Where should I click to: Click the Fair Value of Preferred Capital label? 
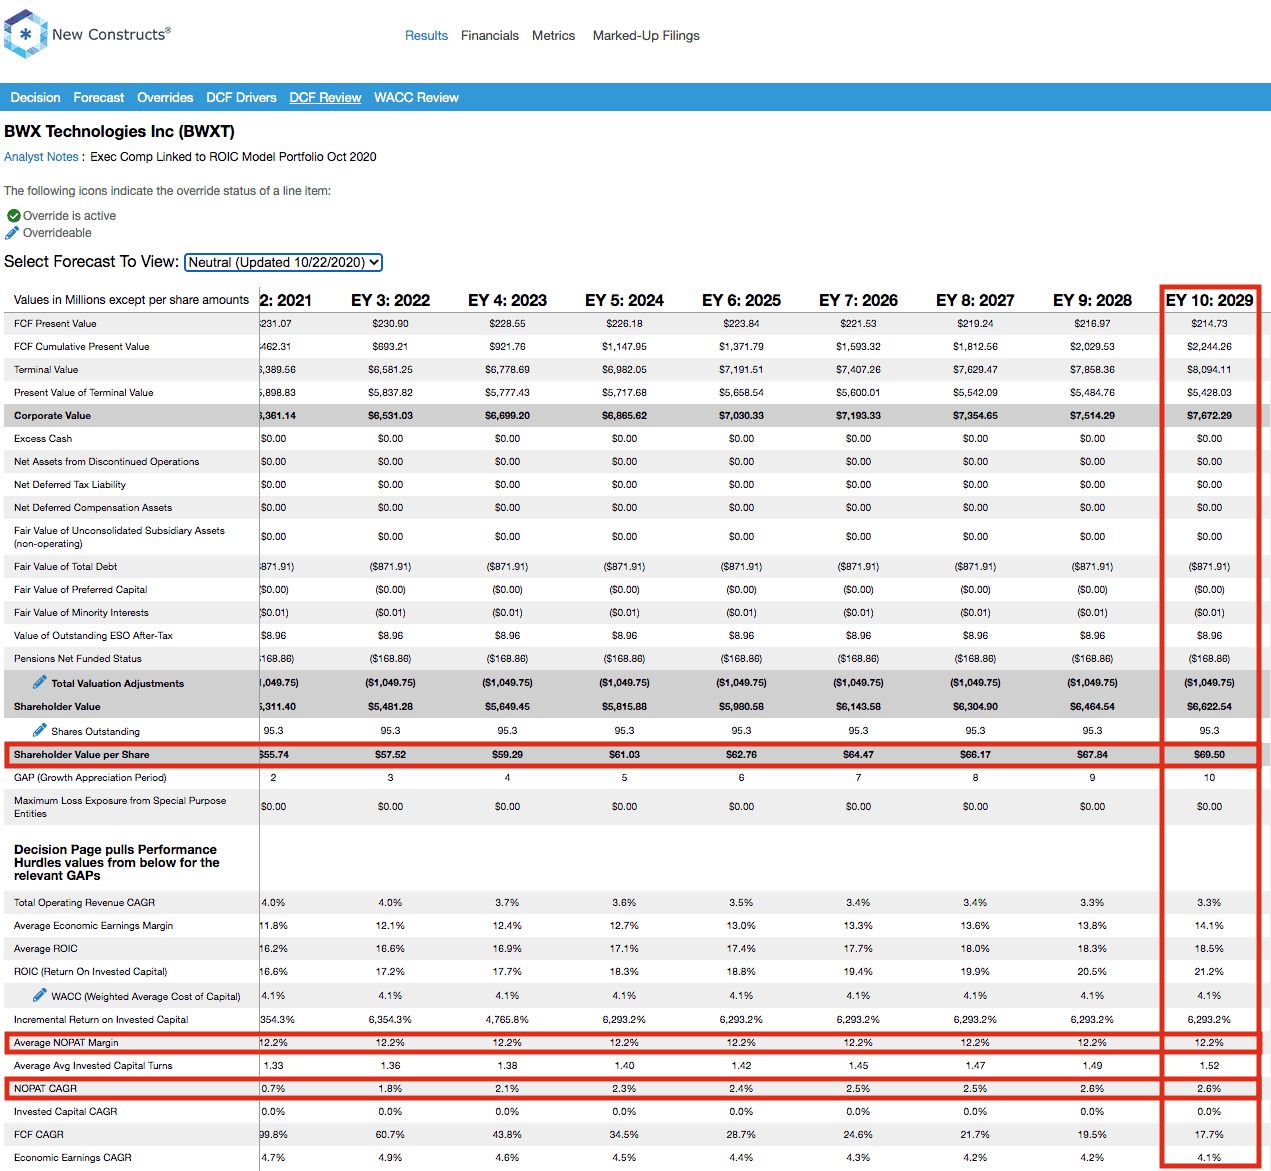[80, 590]
